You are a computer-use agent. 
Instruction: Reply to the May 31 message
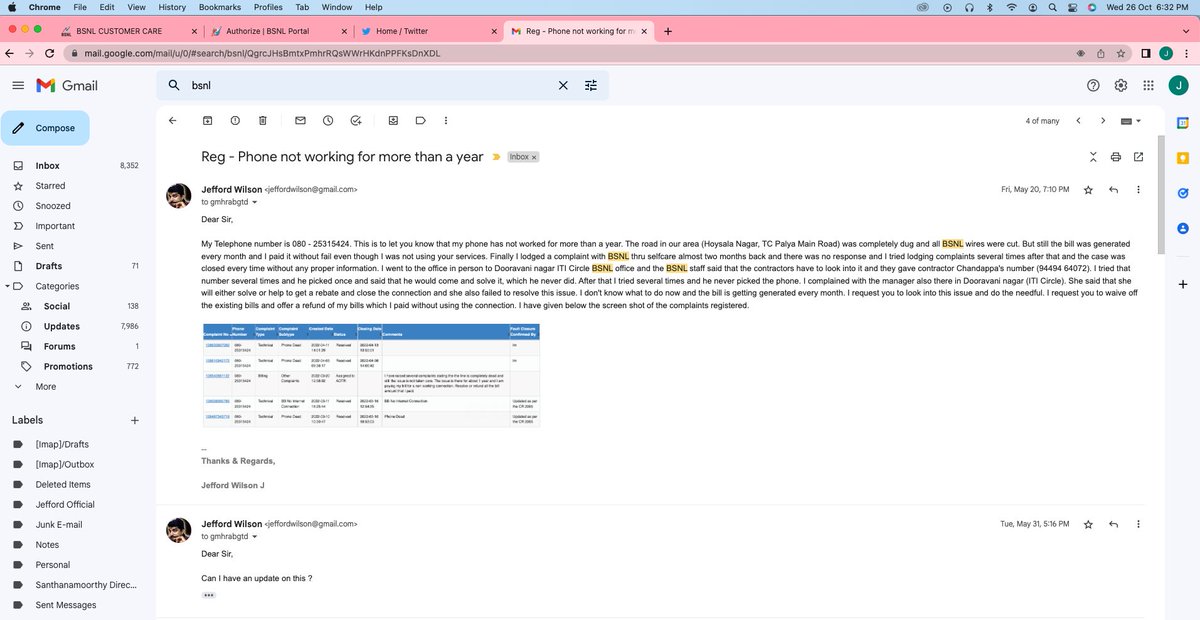click(1113, 524)
